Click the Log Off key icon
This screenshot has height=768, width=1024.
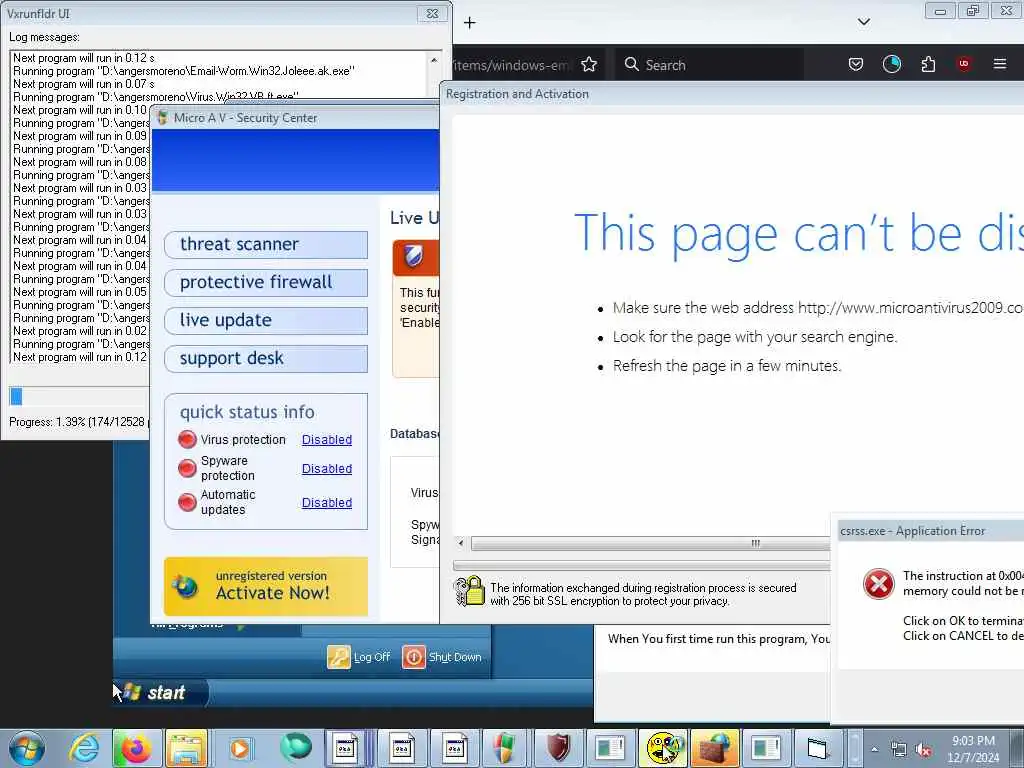pos(339,657)
